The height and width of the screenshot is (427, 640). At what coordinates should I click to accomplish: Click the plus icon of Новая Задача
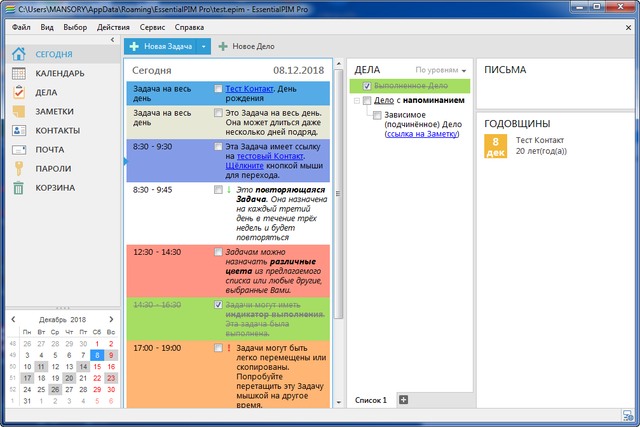coord(134,47)
